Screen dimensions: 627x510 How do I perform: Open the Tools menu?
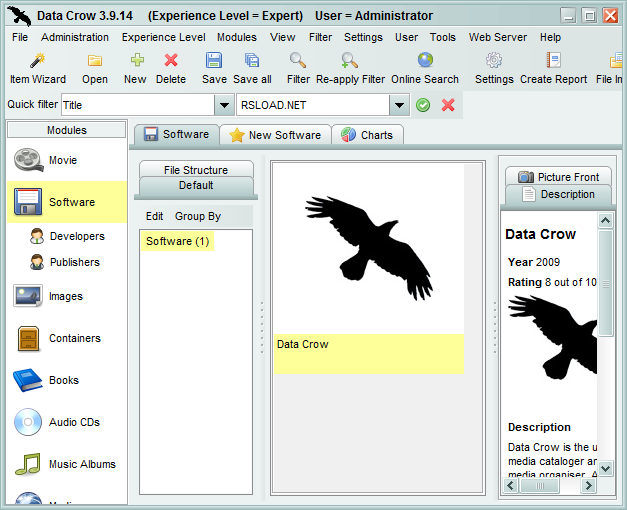pyautogui.click(x=443, y=37)
